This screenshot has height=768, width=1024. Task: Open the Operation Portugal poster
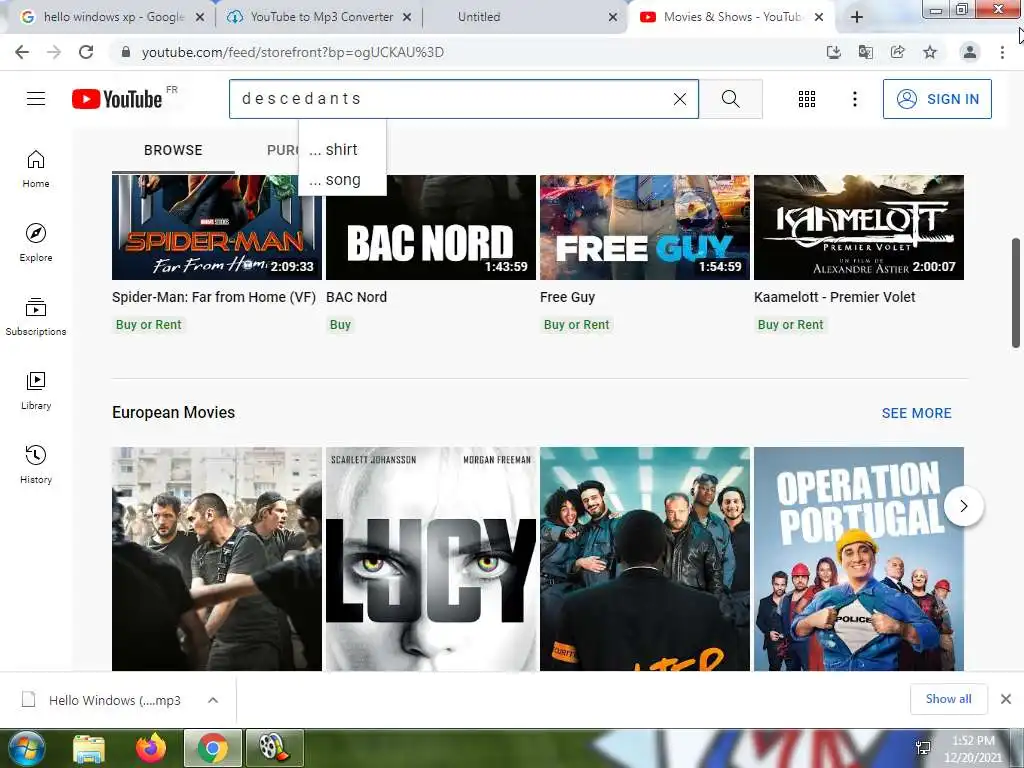click(x=859, y=559)
